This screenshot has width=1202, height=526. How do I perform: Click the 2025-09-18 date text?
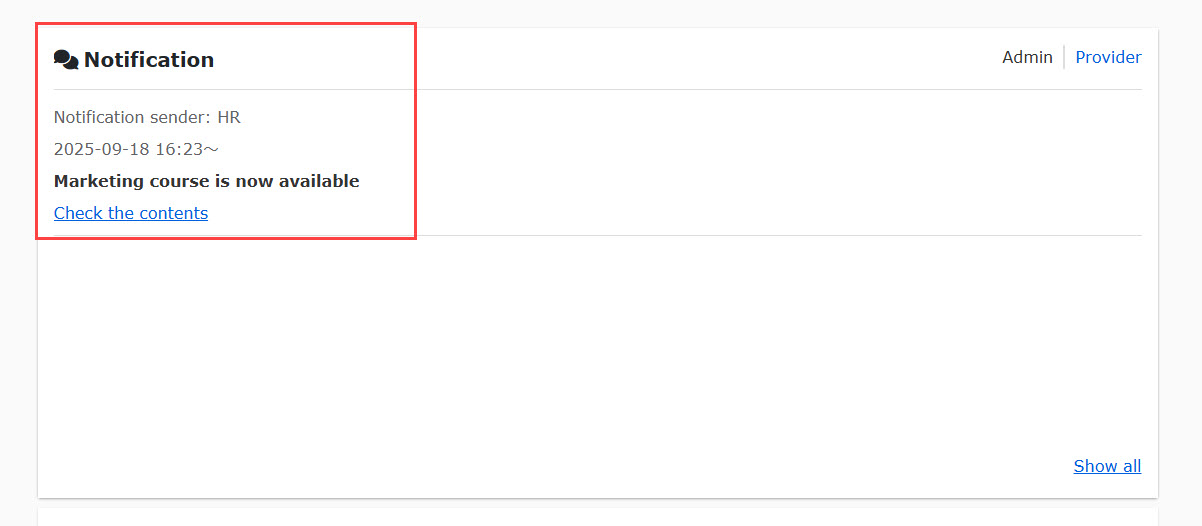click(101, 149)
